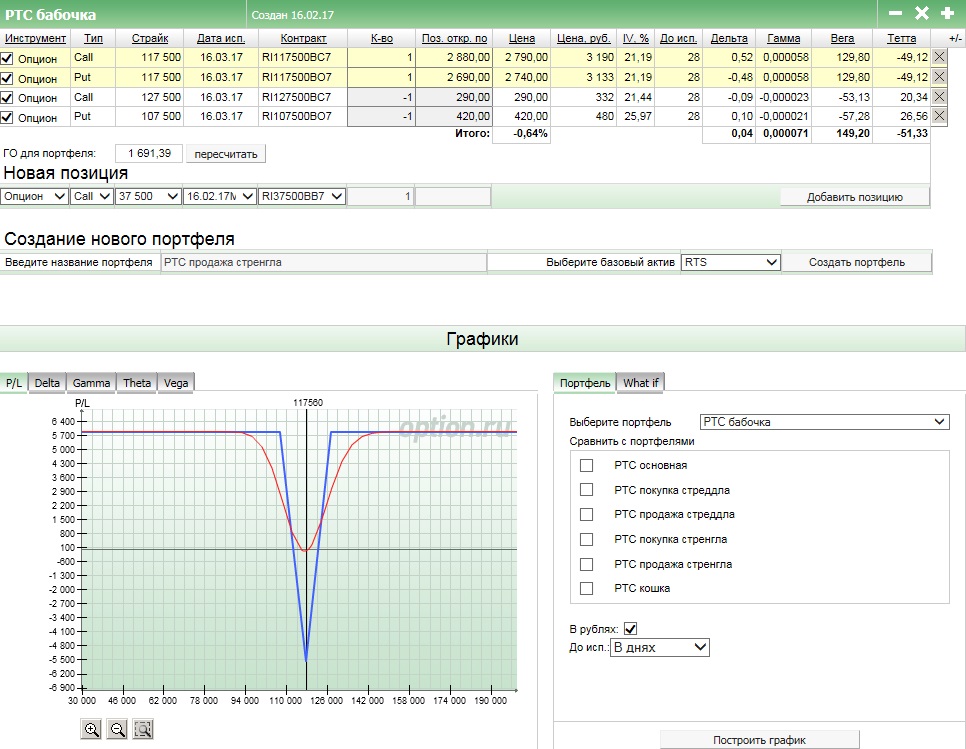966x749 pixels.
Task: Open the Выберите портфель dropdown
Action: (x=824, y=422)
